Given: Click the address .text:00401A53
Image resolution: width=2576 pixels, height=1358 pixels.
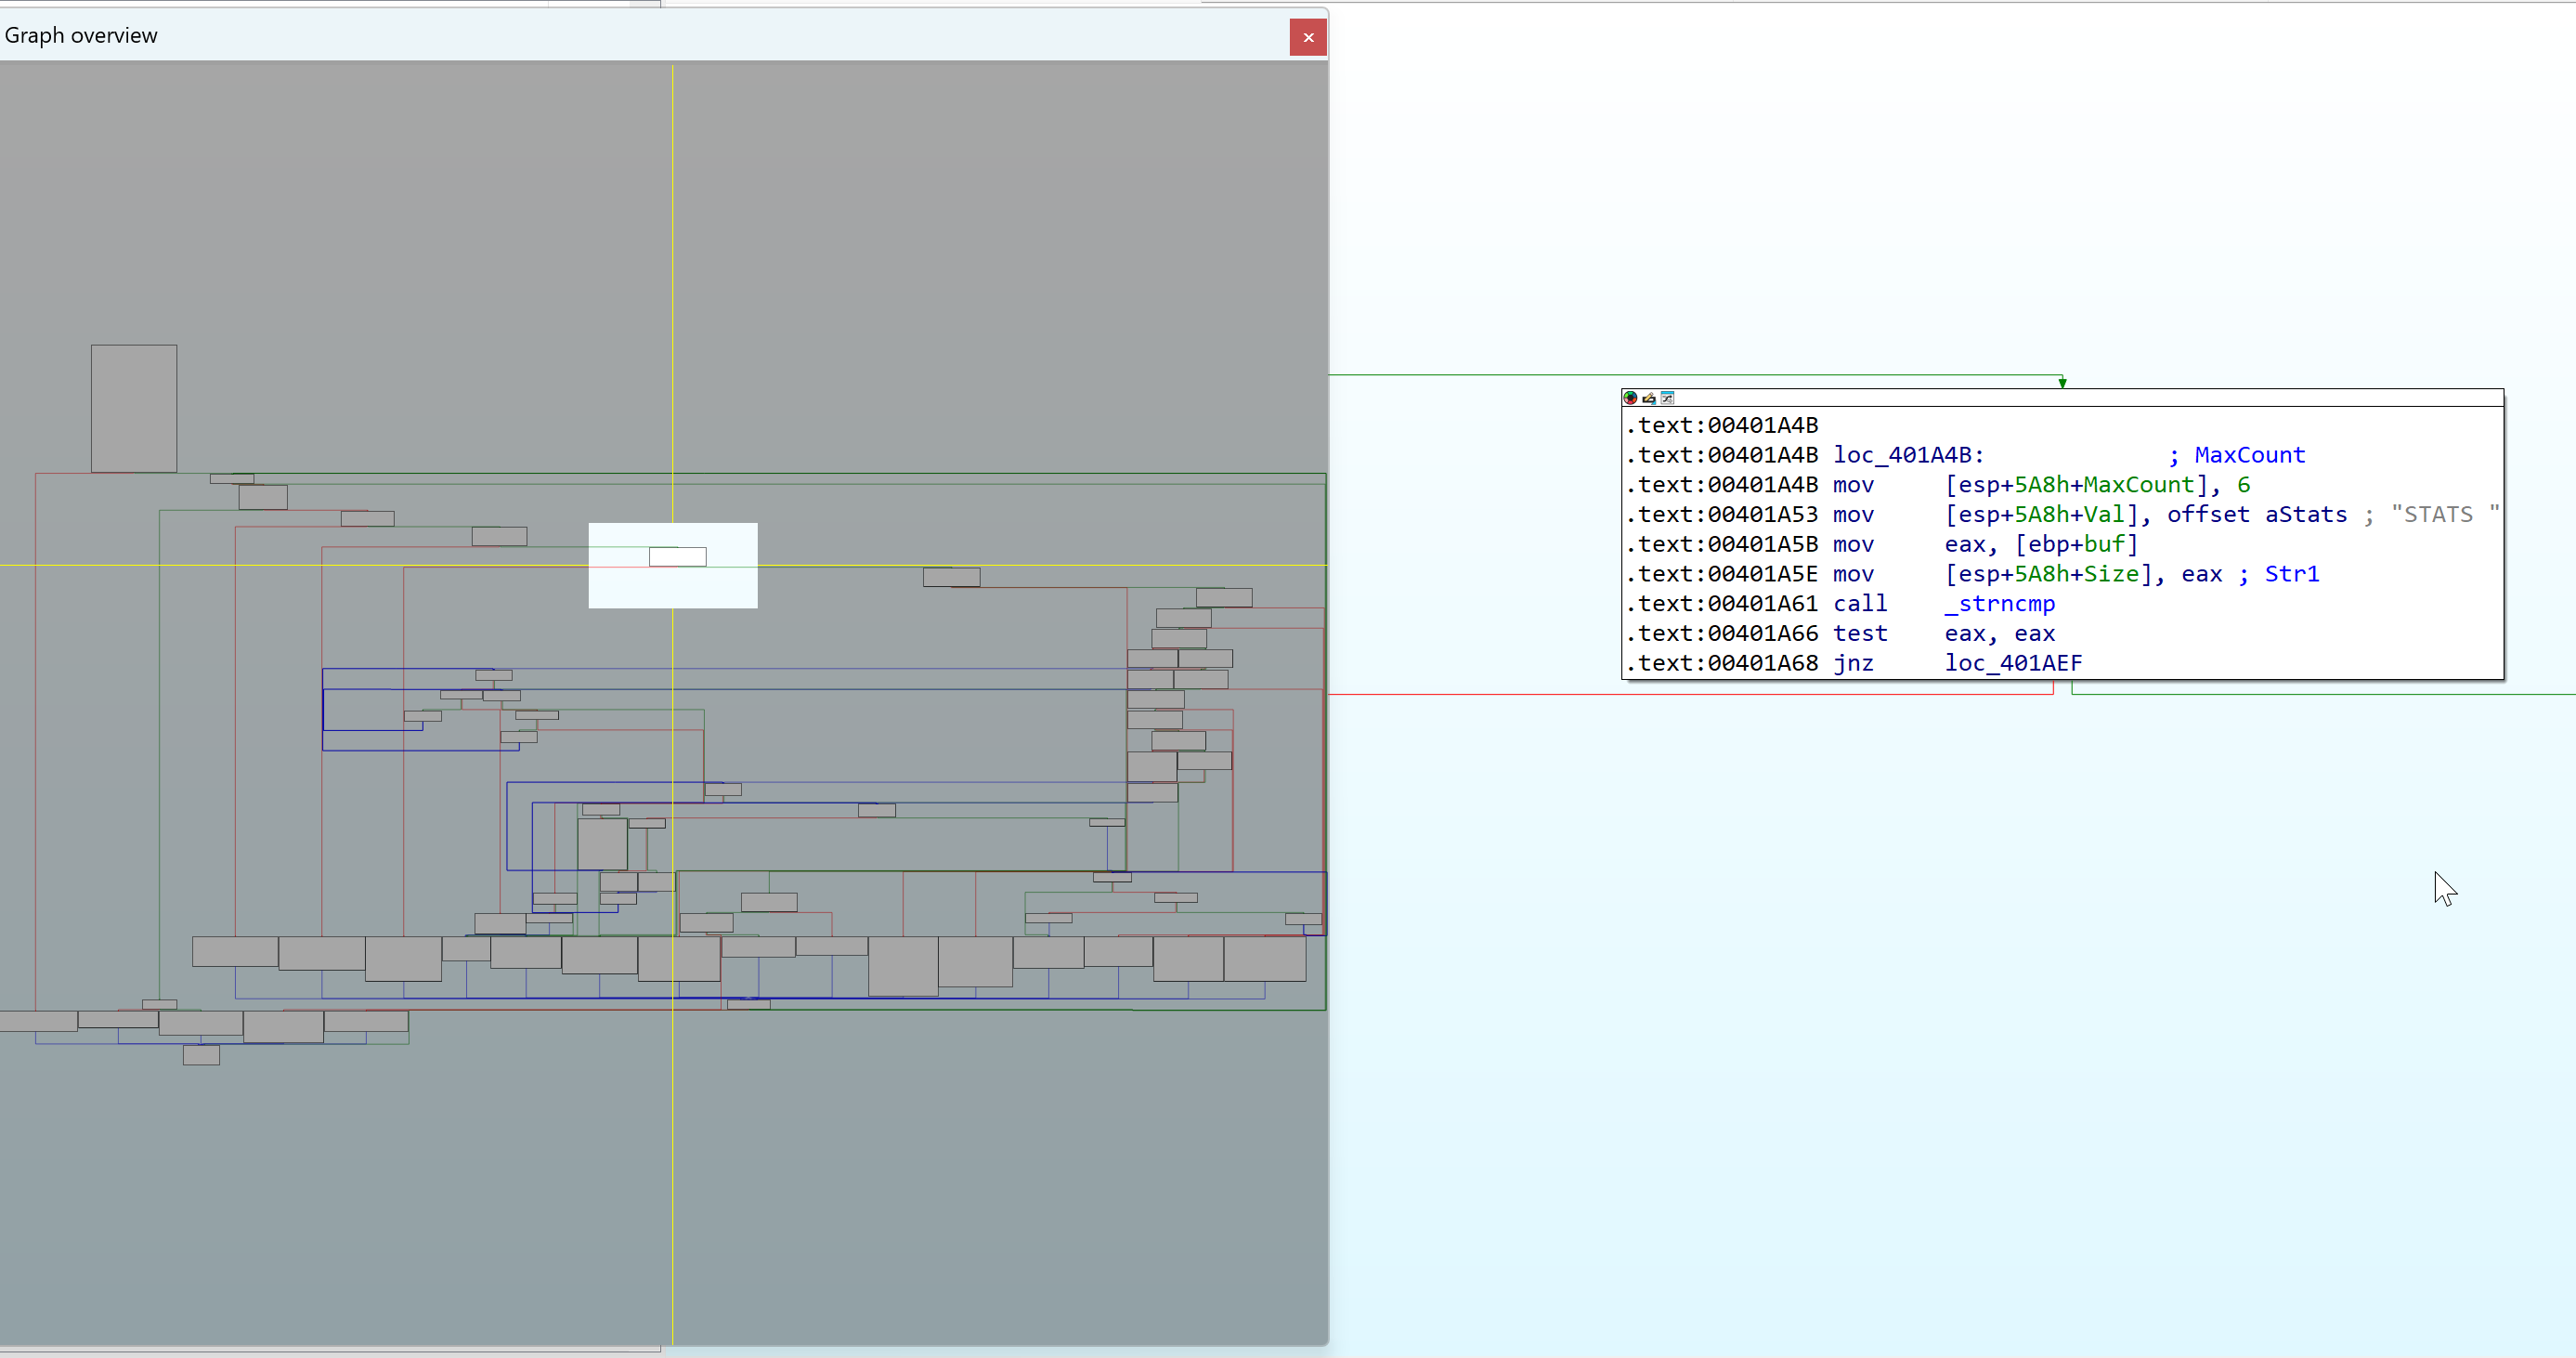Looking at the screenshot, I should pyautogui.click(x=1720, y=515).
